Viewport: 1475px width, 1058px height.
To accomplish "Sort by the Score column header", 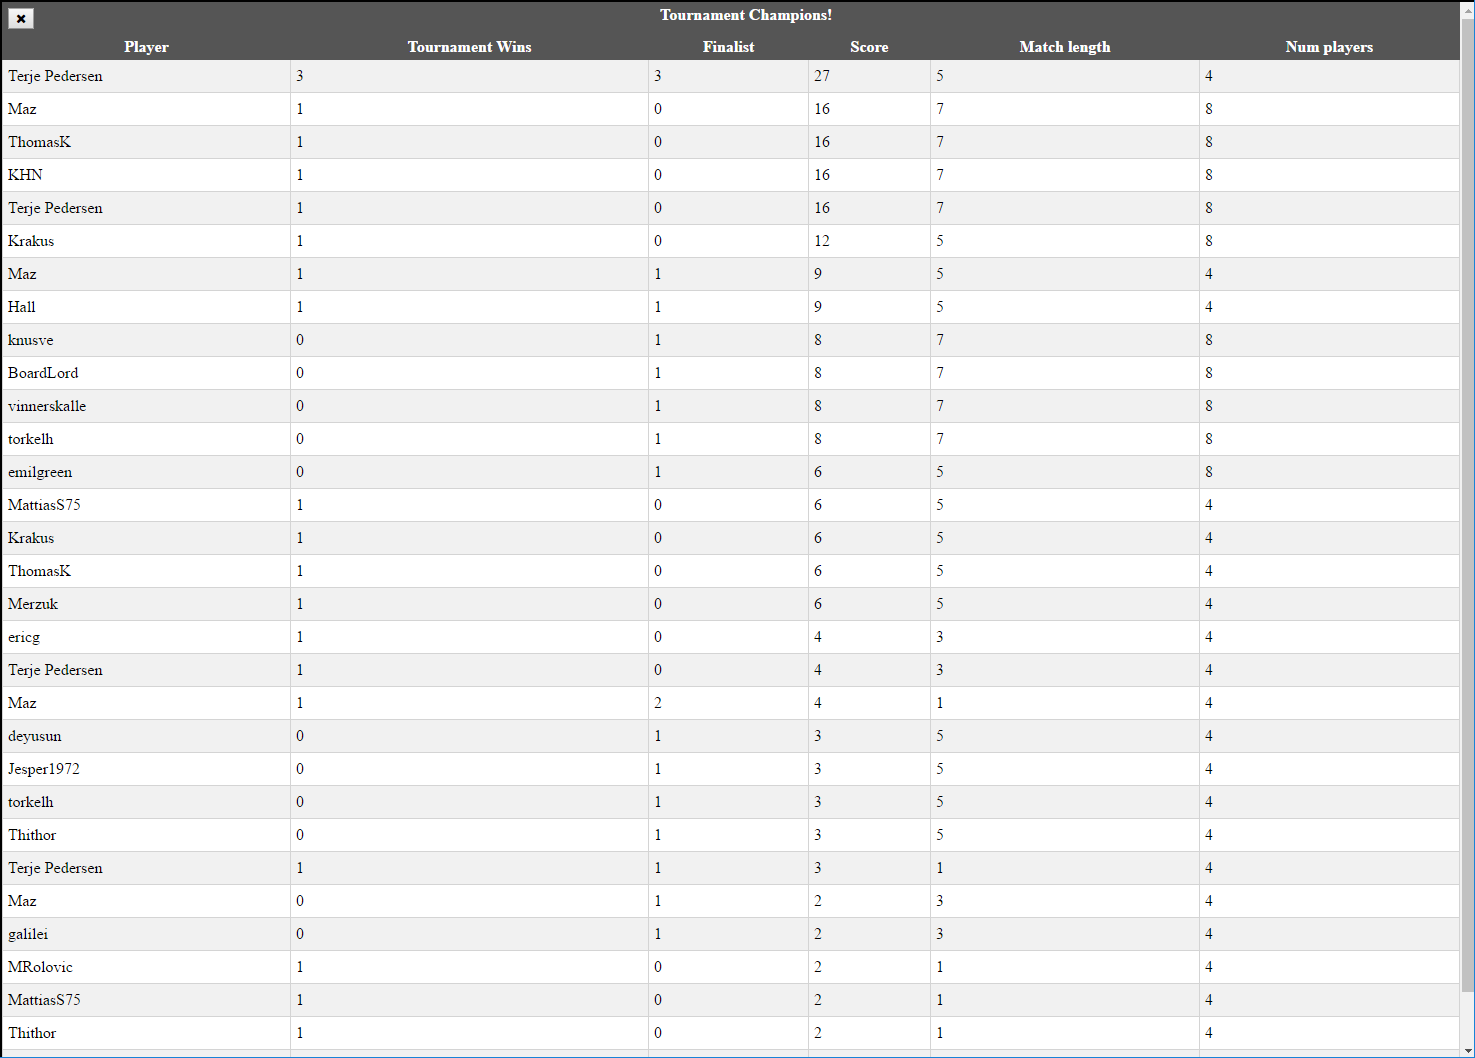I will (x=869, y=47).
